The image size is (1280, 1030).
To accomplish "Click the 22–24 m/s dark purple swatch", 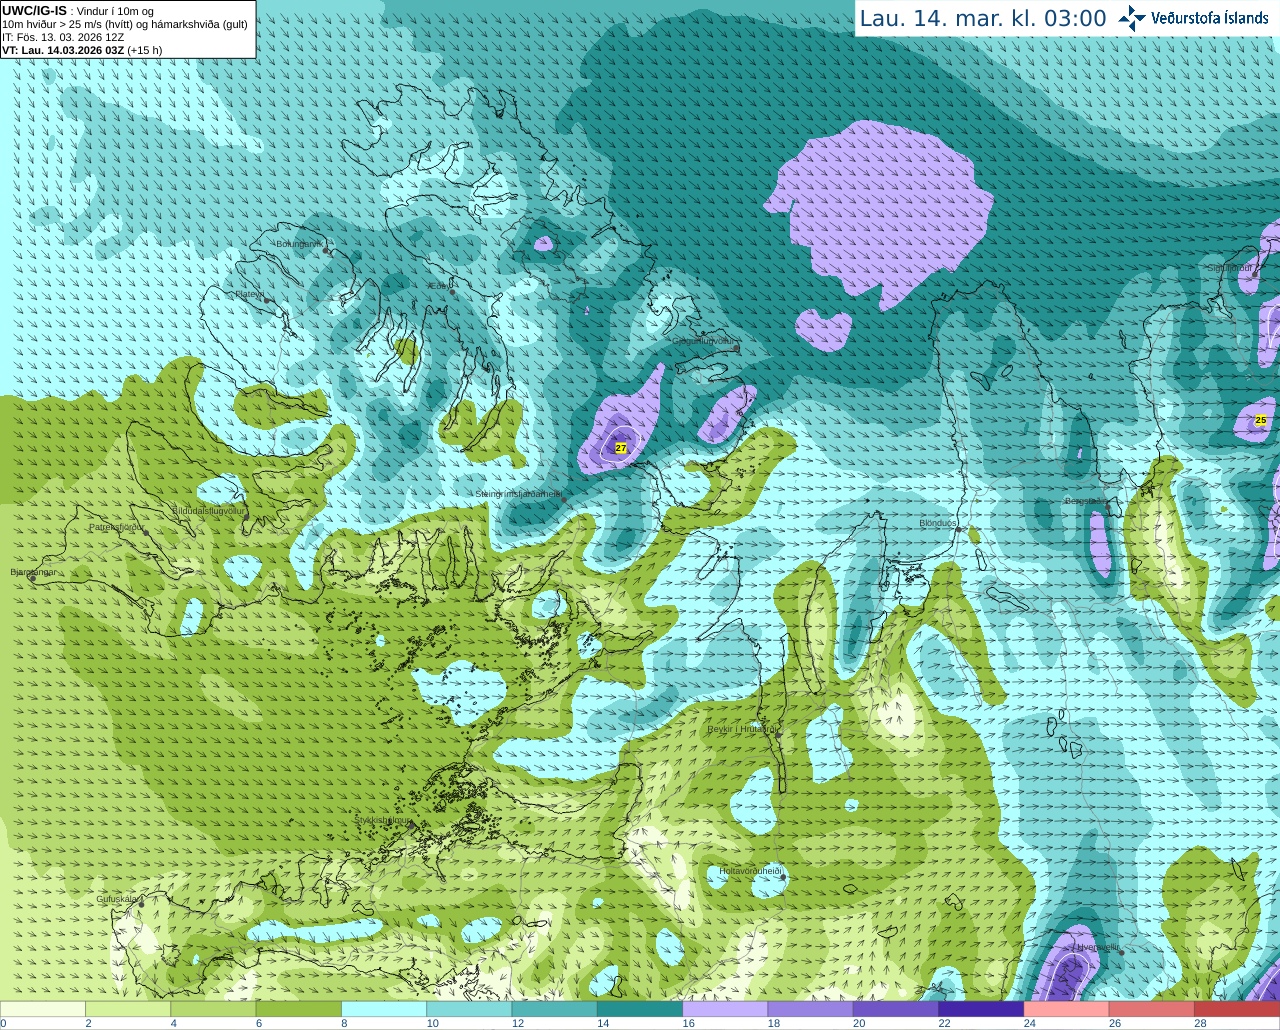I will tap(981, 1009).
